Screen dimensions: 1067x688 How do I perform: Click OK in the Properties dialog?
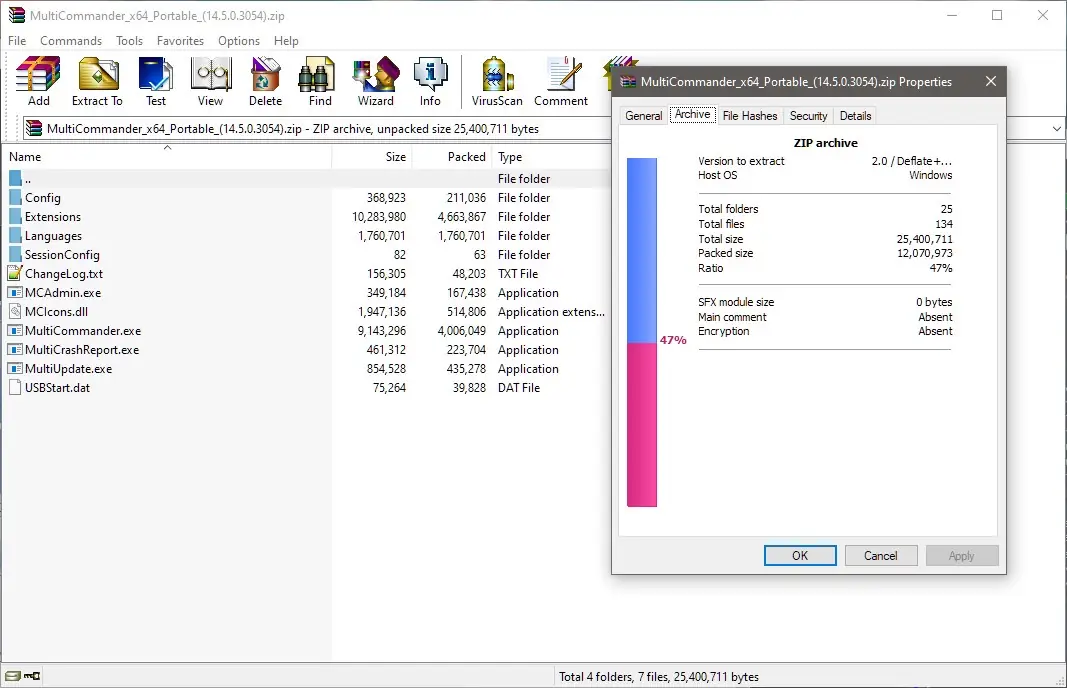[x=800, y=555]
